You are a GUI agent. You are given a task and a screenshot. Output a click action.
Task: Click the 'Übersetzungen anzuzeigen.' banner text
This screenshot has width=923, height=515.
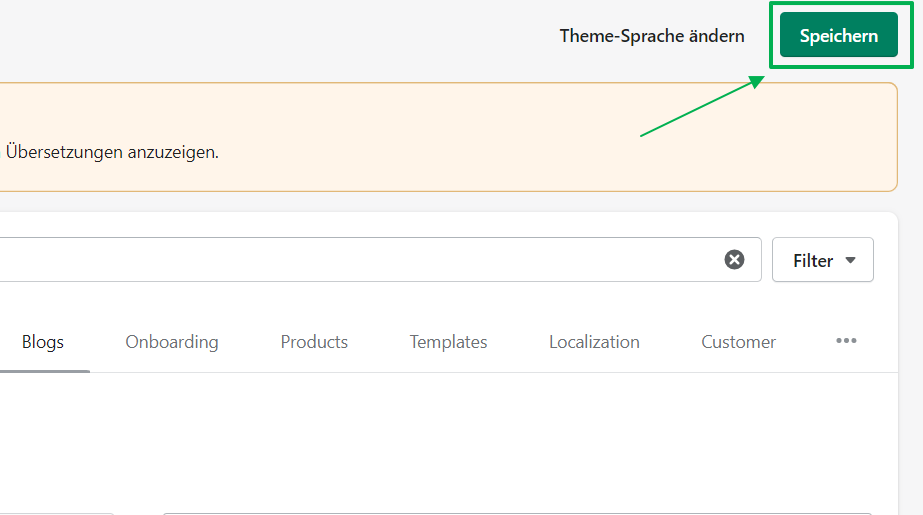[x=112, y=152]
